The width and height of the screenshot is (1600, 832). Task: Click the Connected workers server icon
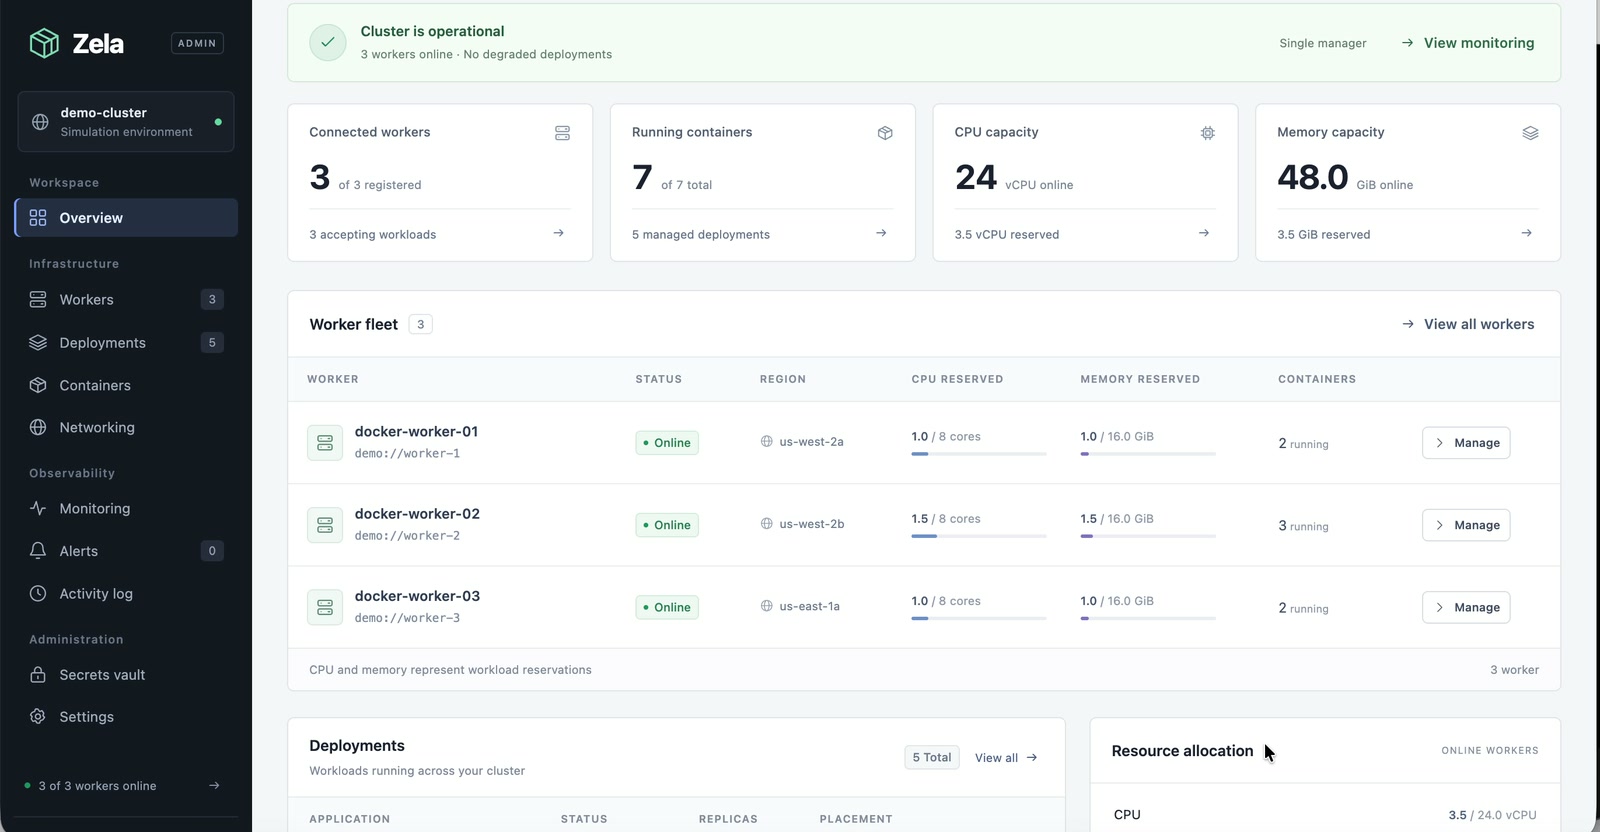(562, 133)
